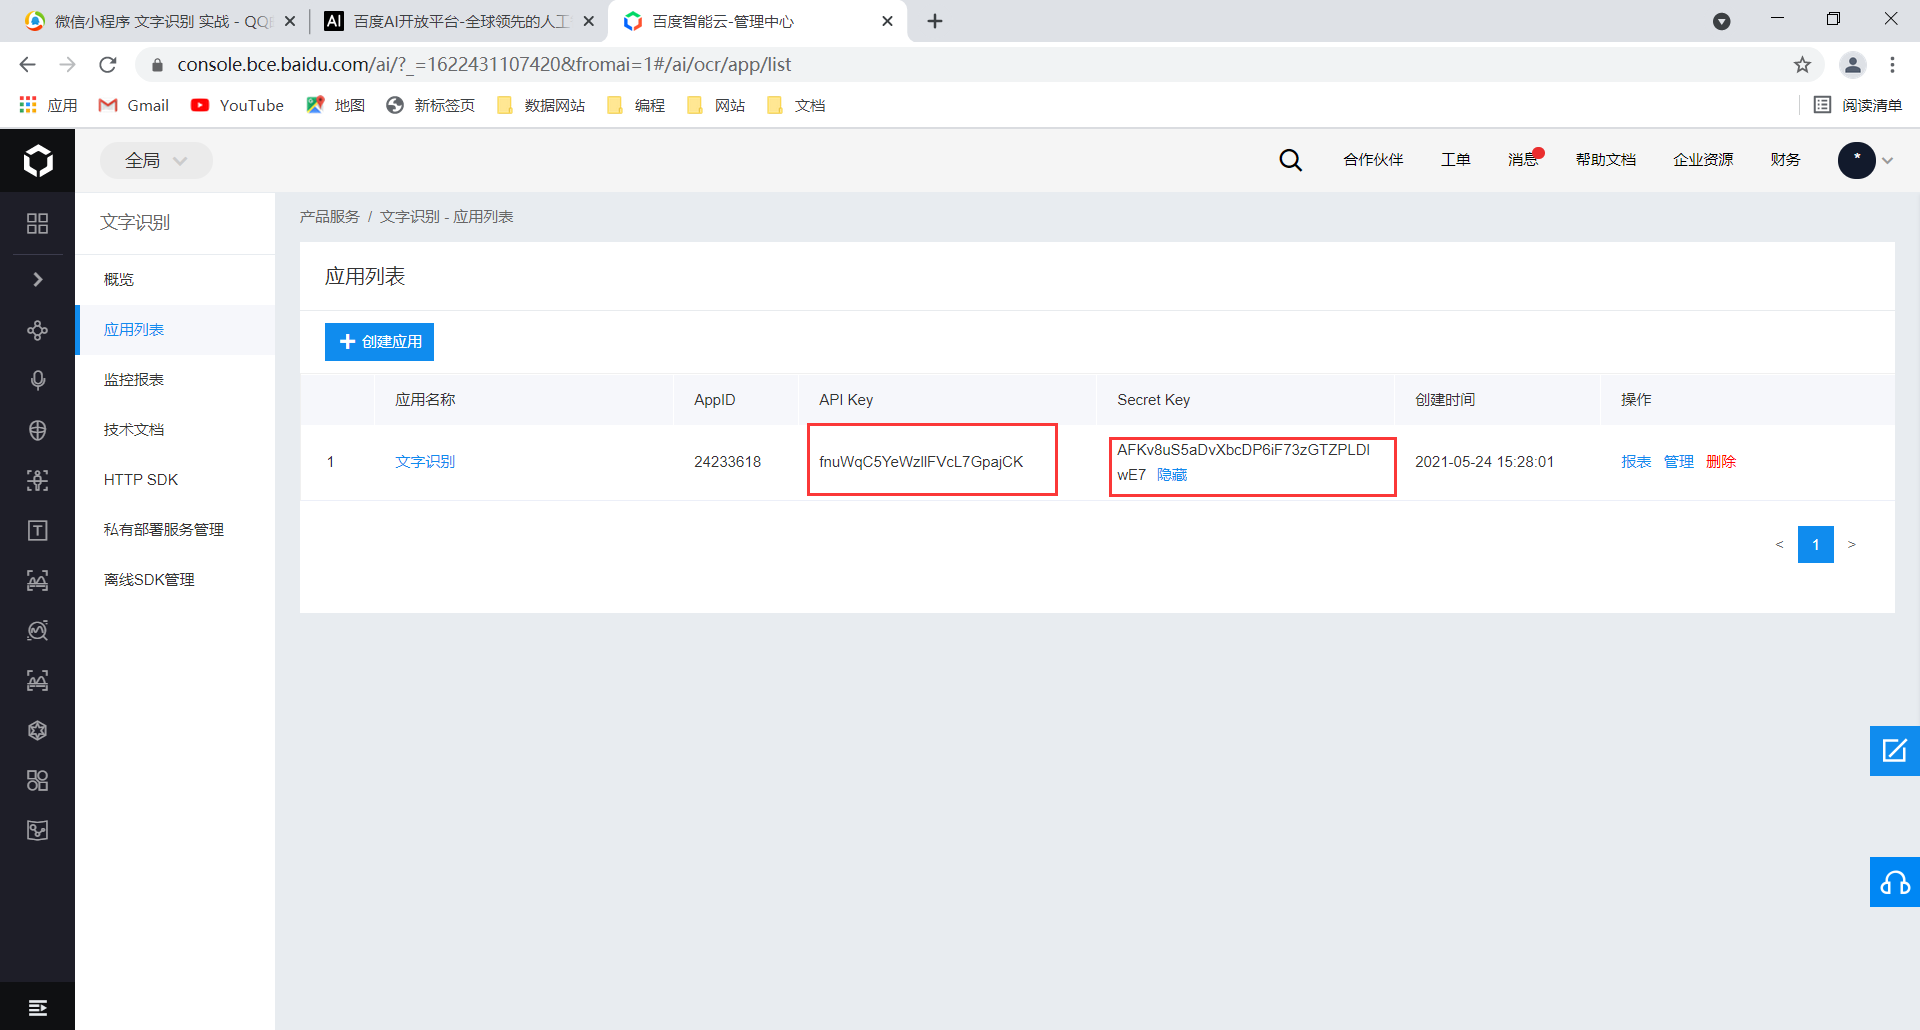Image resolution: width=1920 pixels, height=1030 pixels.
Task: Open 合作伙伴 in the top navigation
Action: [1373, 160]
